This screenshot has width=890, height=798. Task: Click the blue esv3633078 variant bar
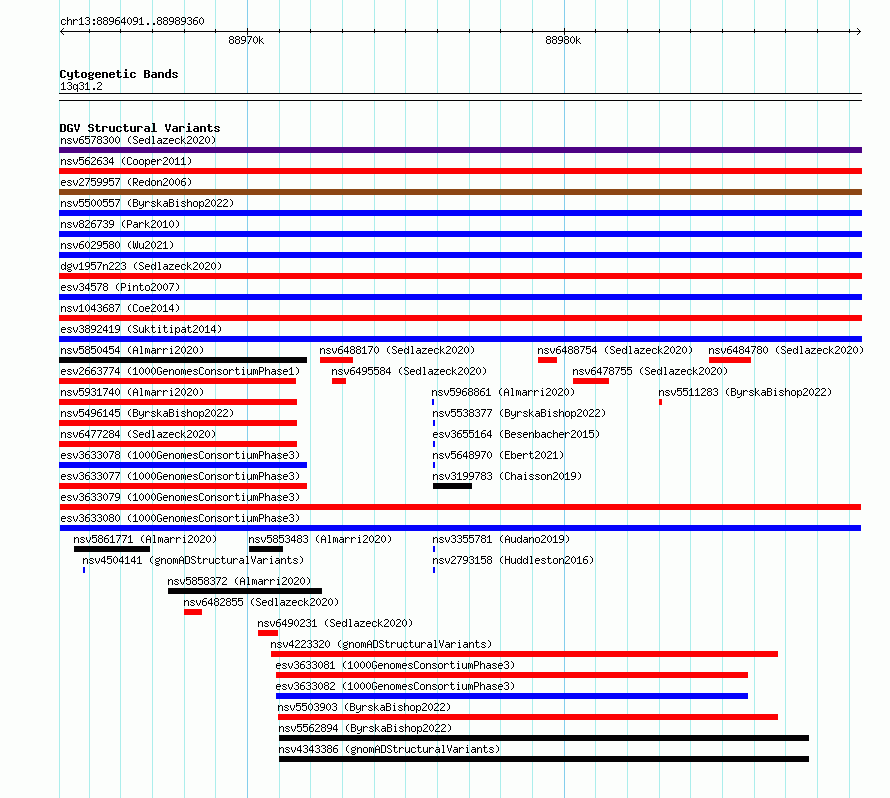click(183, 465)
